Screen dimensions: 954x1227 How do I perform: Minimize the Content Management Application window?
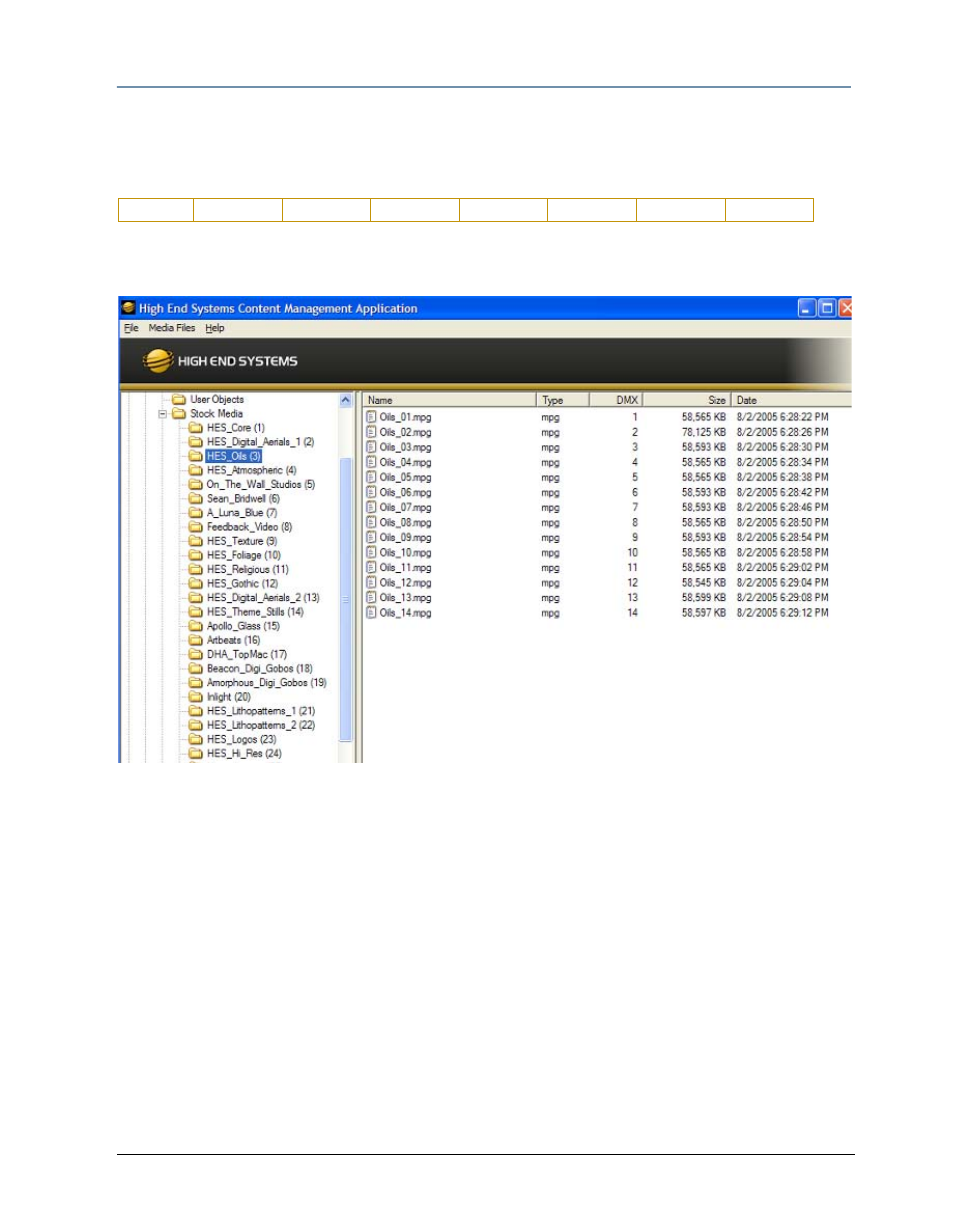click(x=806, y=308)
